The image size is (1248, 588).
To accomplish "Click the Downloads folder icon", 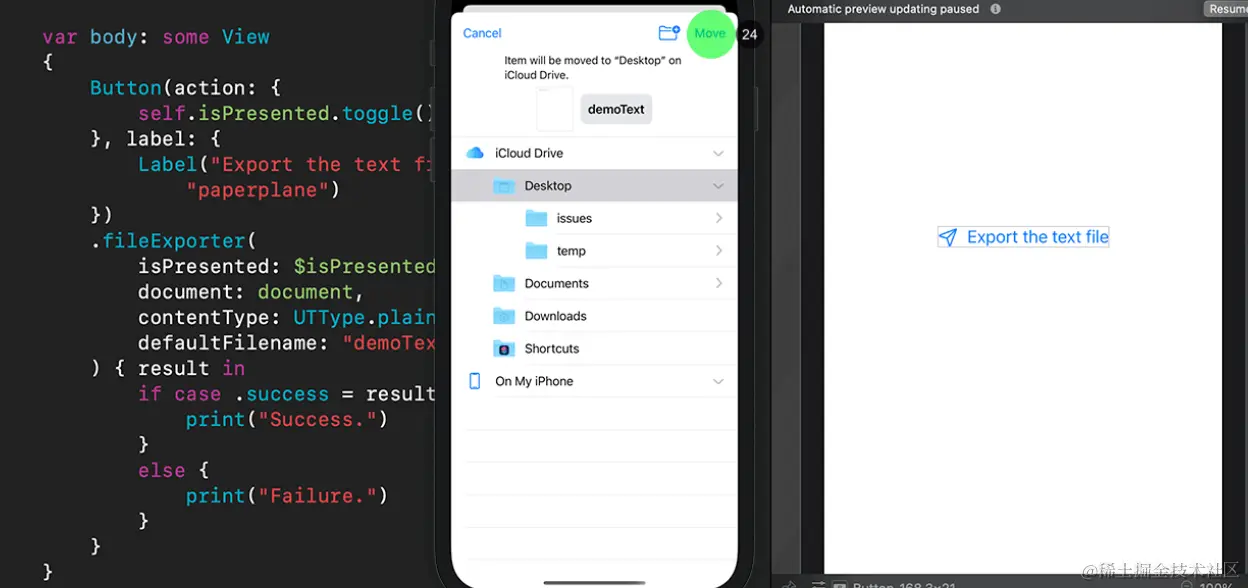I will [504, 316].
